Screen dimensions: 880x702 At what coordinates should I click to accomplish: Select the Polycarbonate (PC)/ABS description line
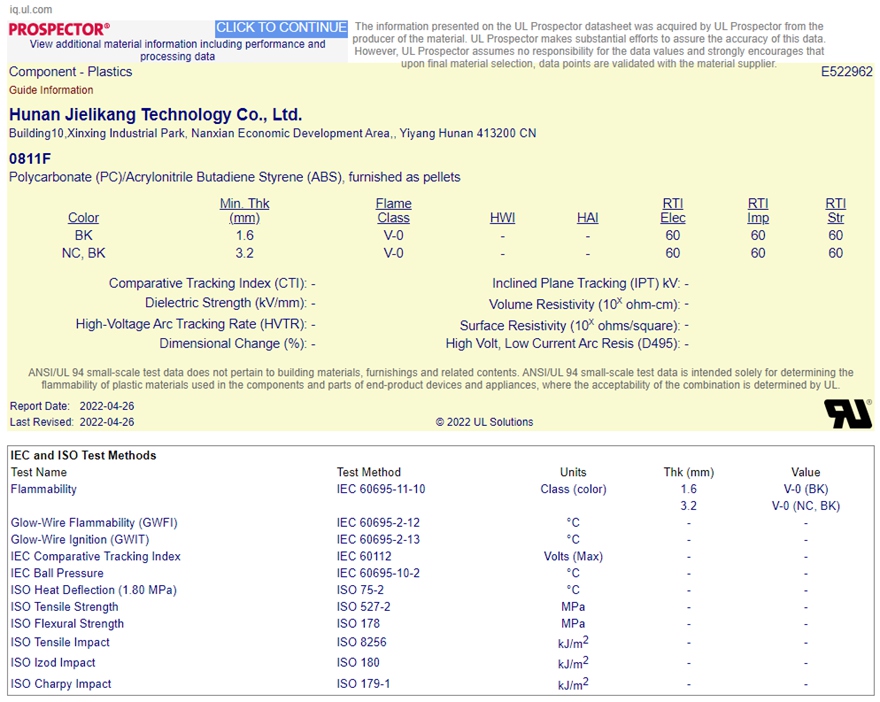coord(235,177)
